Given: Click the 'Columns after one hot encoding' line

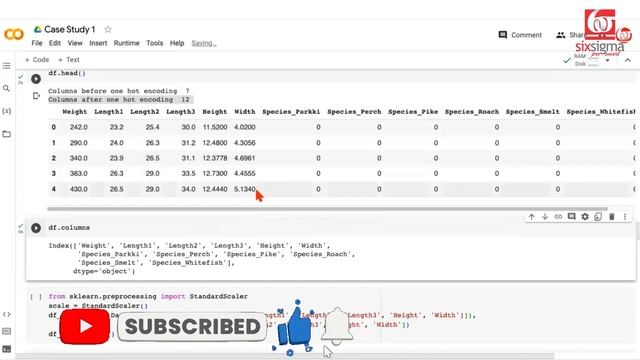Looking at the screenshot, I should point(119,100).
